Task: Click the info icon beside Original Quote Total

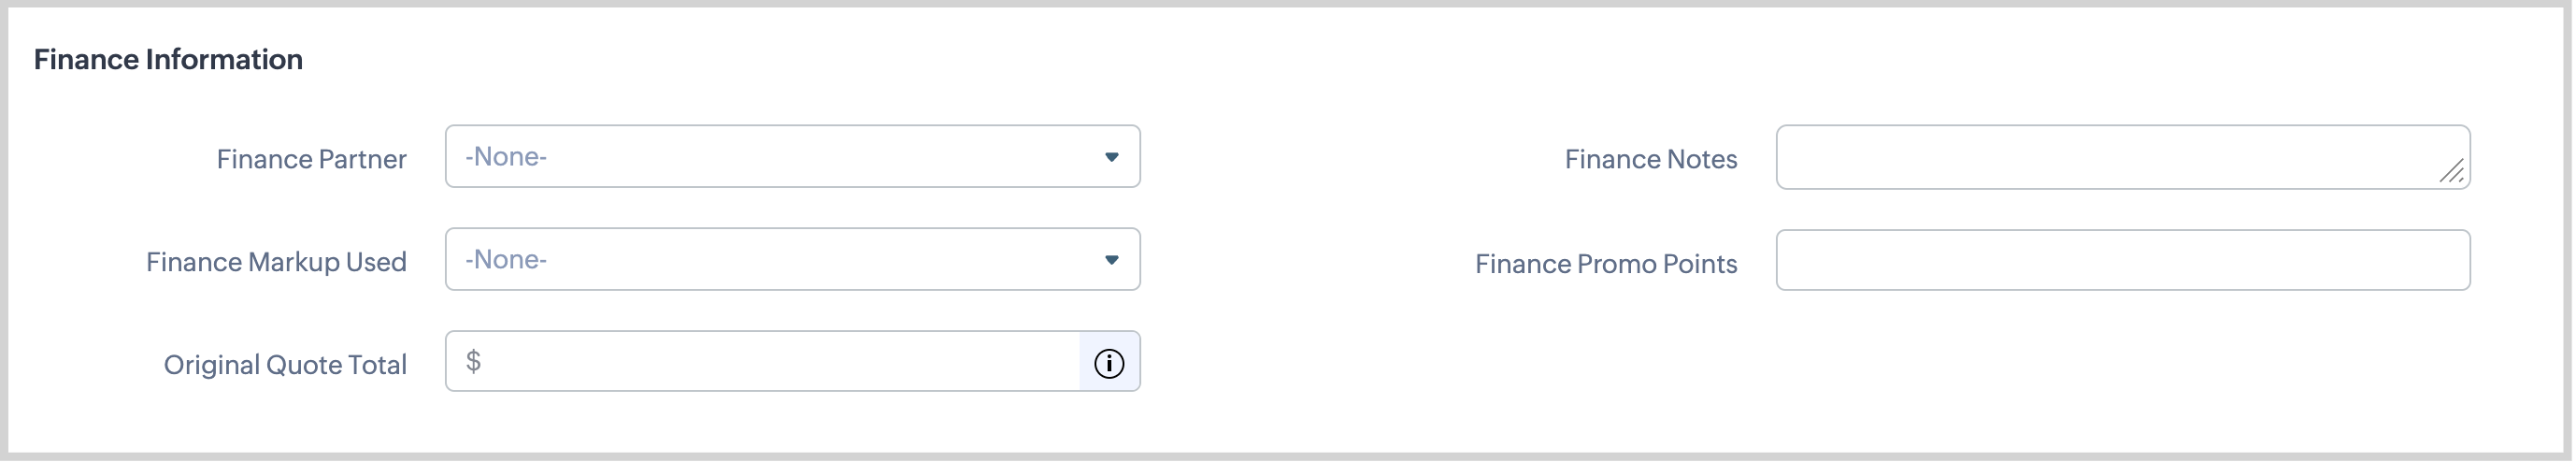Action: point(1109,363)
